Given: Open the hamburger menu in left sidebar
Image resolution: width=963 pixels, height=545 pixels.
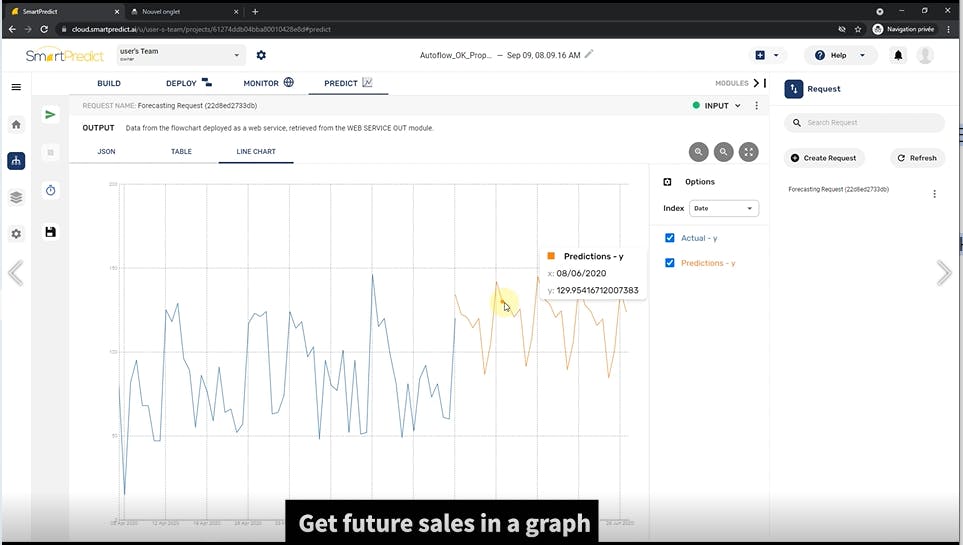Looking at the screenshot, I should coord(16,87).
